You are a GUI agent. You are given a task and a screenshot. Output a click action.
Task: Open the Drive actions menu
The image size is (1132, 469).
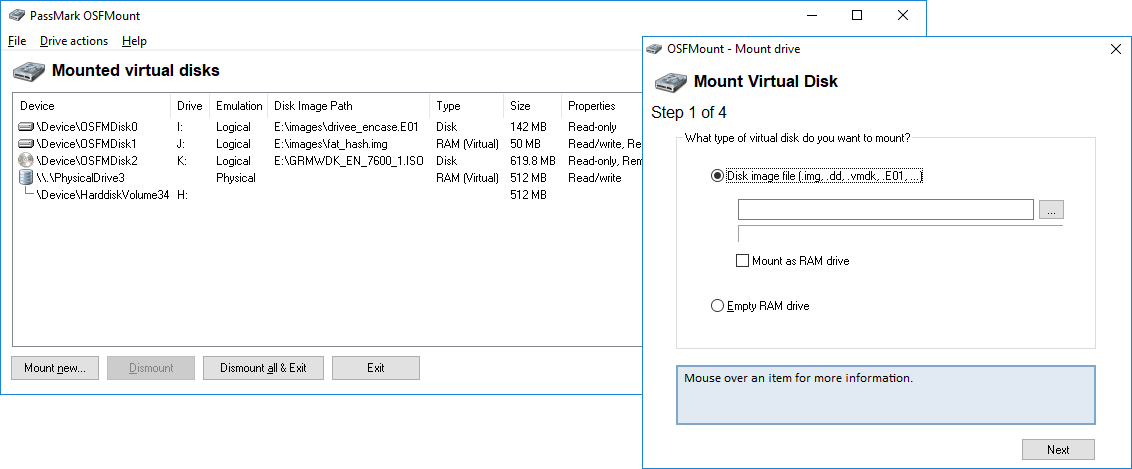click(74, 41)
